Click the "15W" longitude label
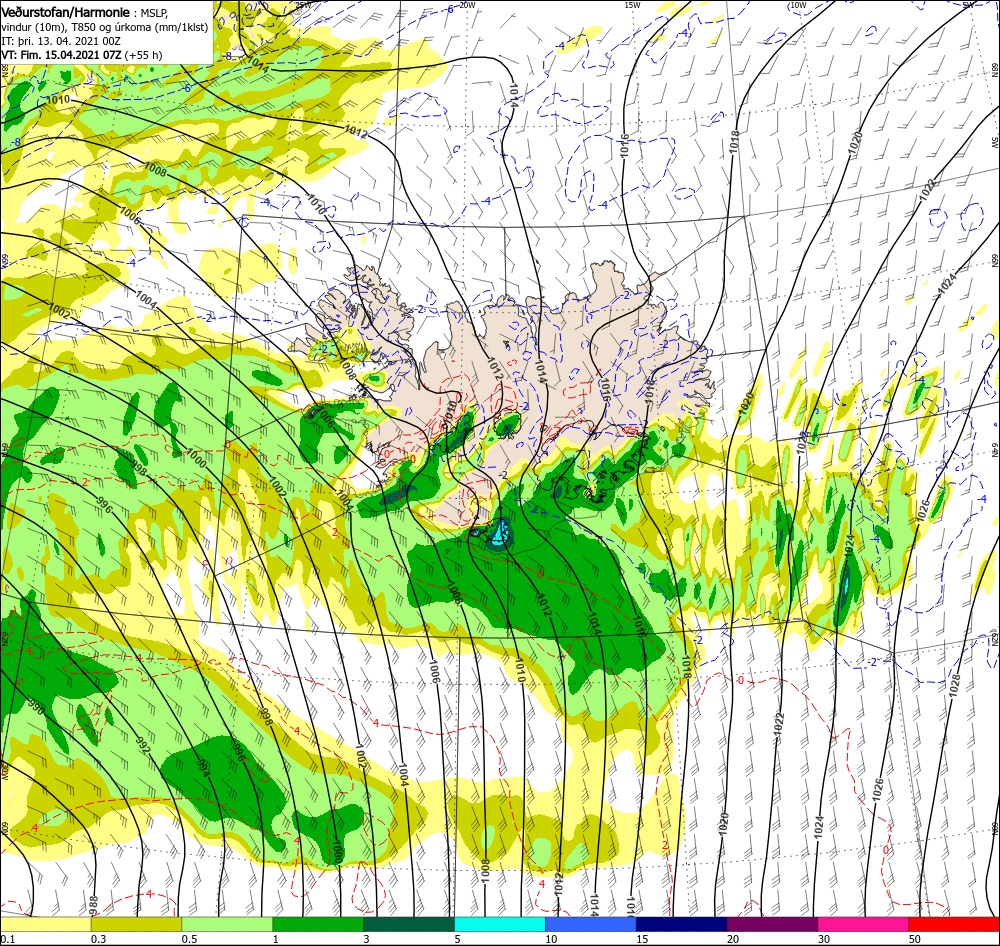 click(632, 5)
